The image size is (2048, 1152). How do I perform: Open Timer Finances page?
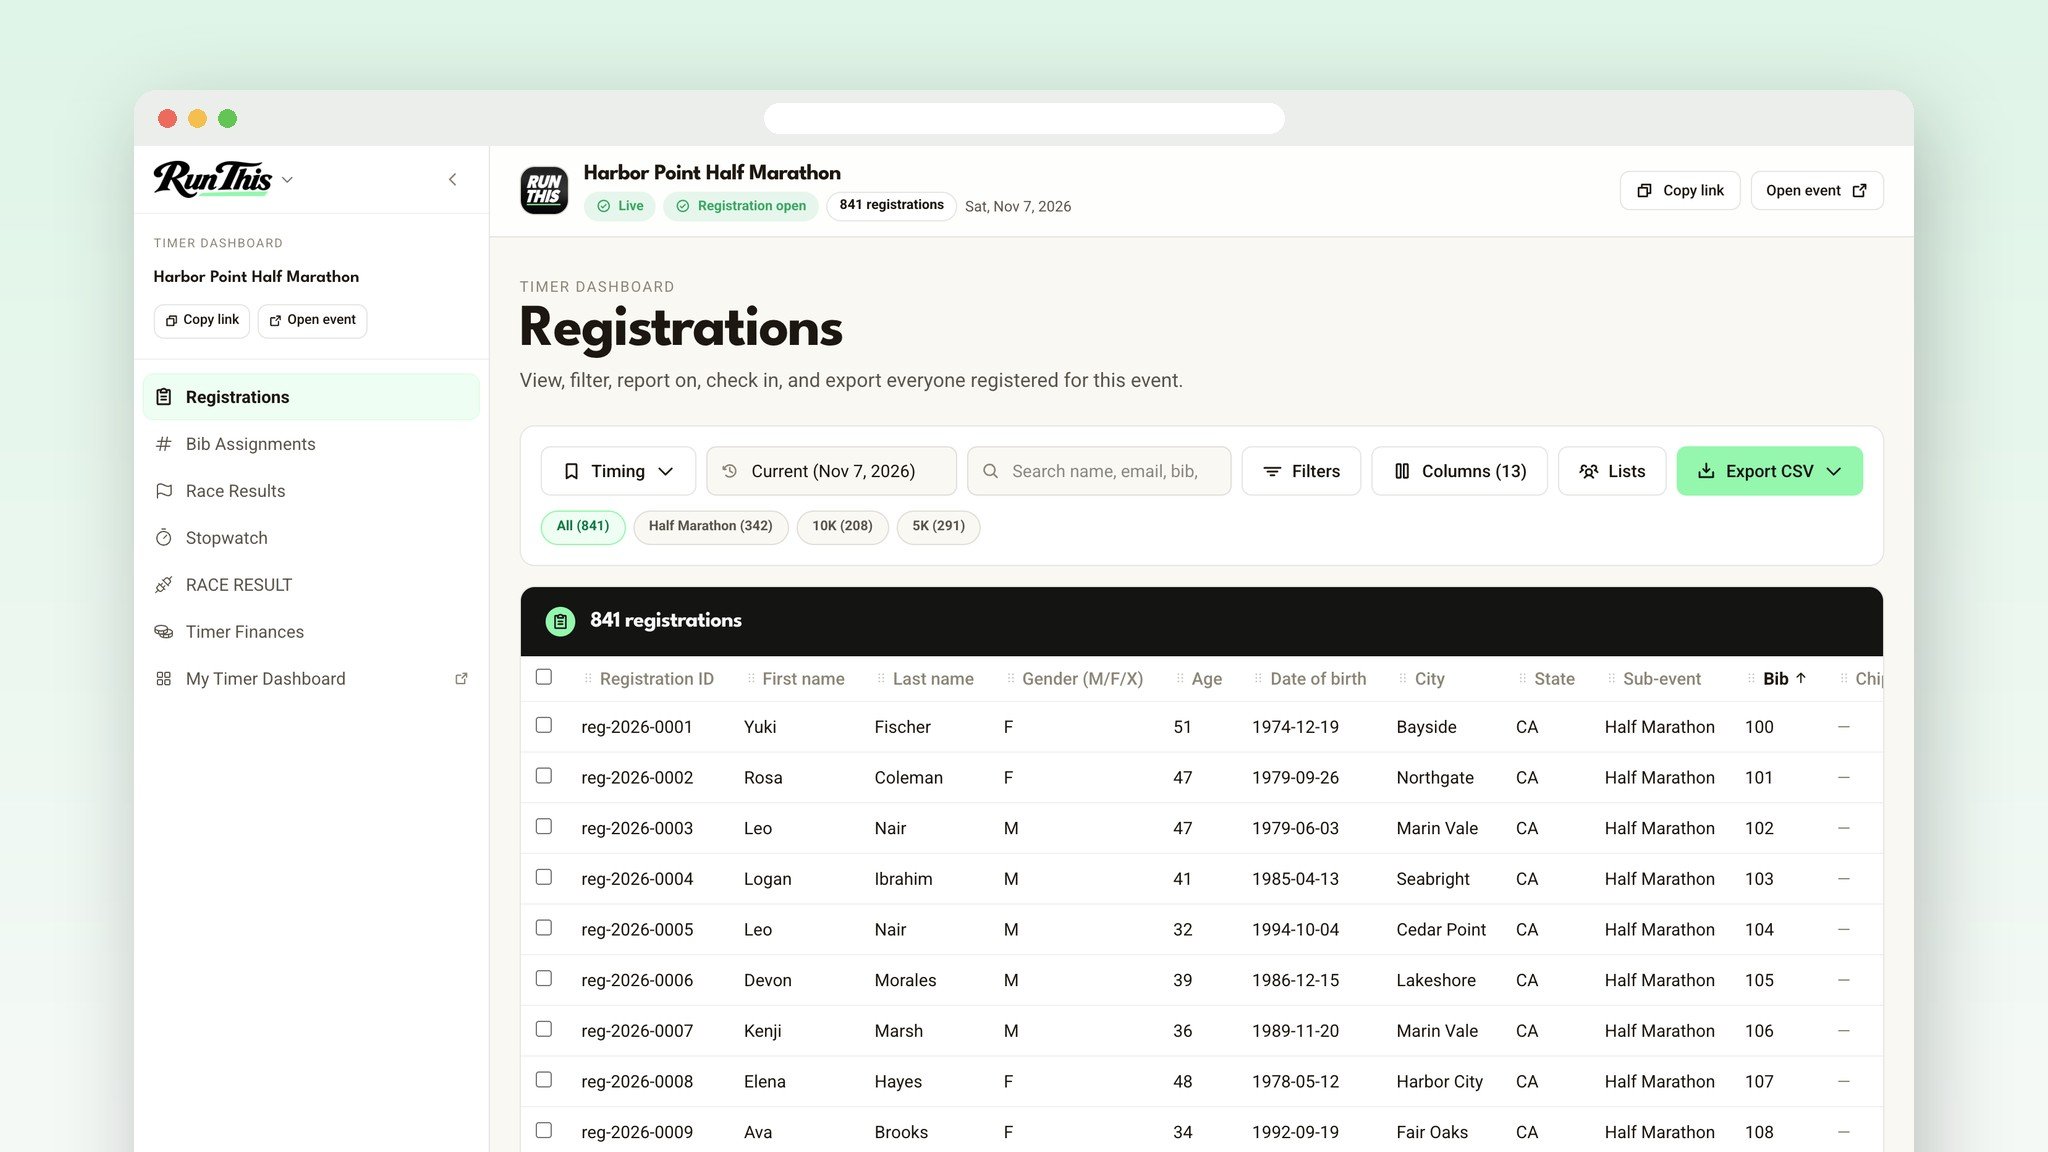[x=311, y=632]
